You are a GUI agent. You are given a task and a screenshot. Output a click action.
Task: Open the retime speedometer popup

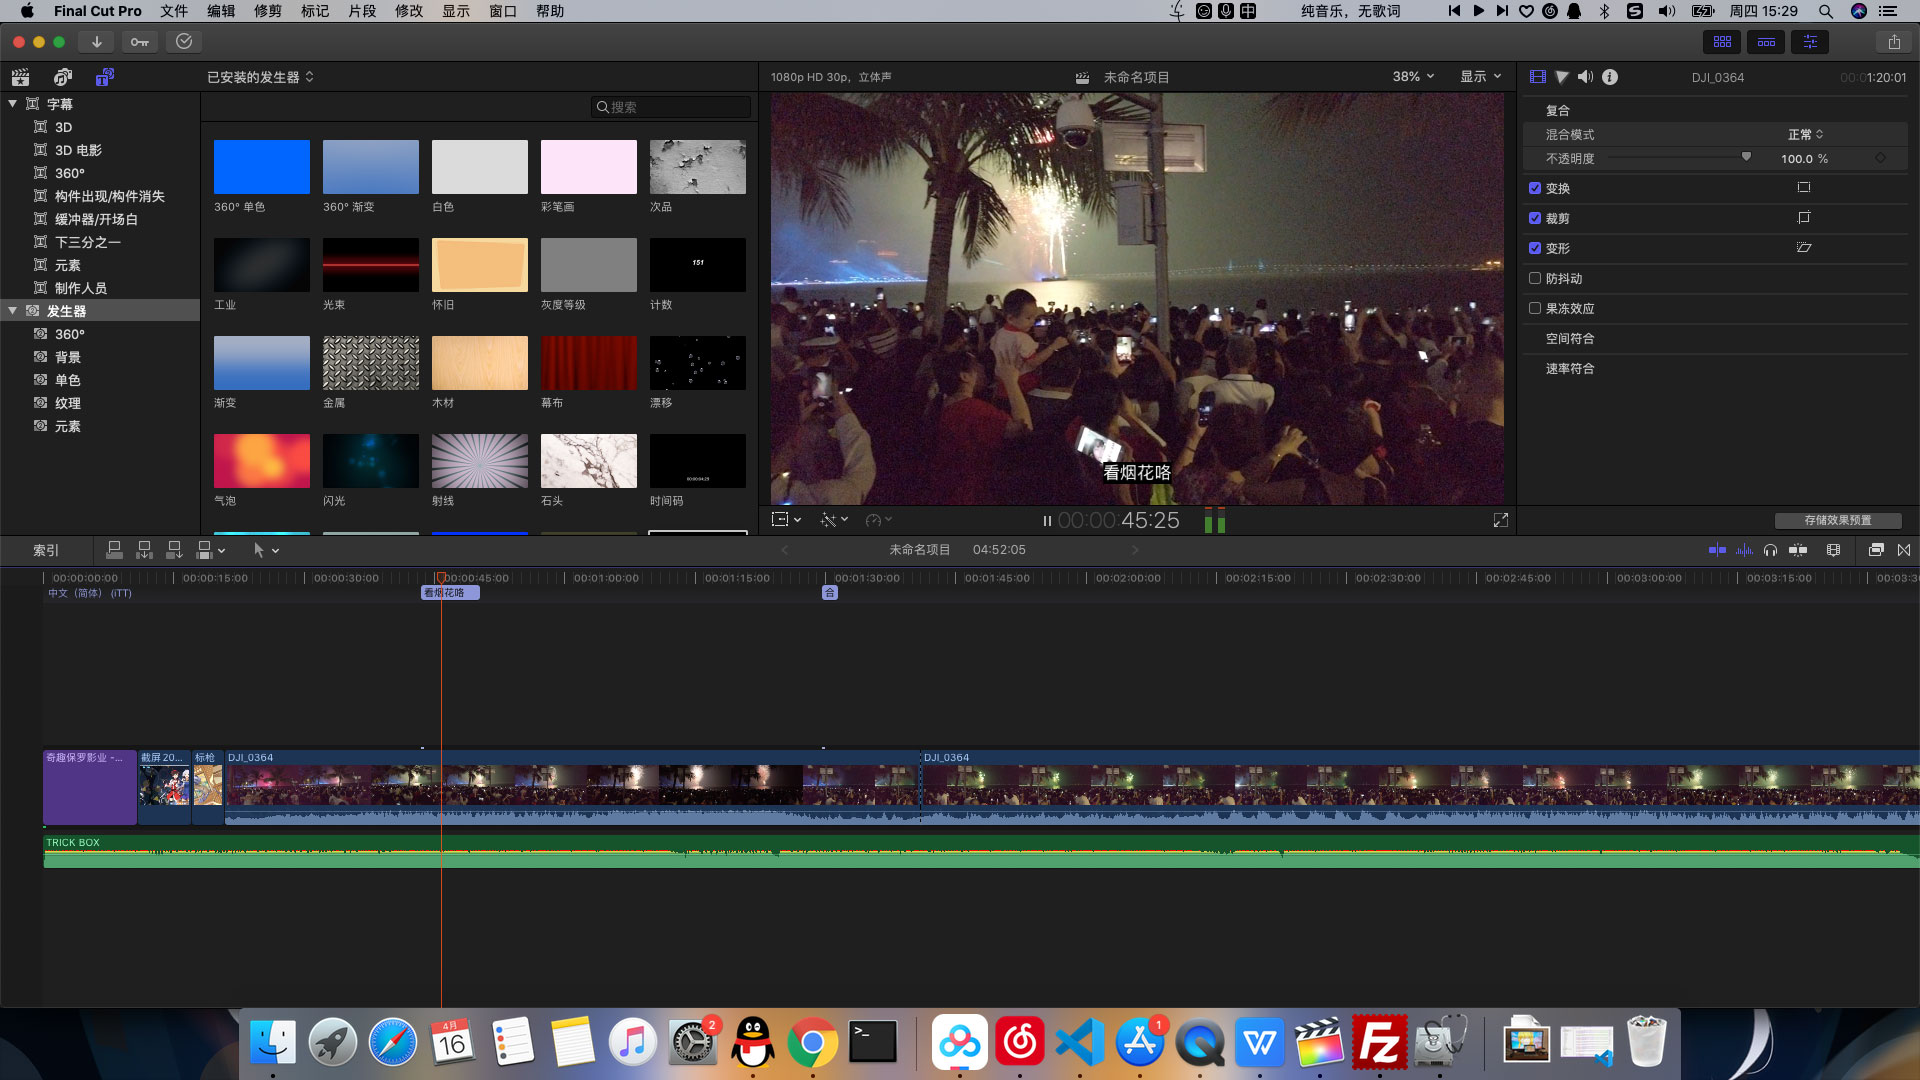[878, 520]
